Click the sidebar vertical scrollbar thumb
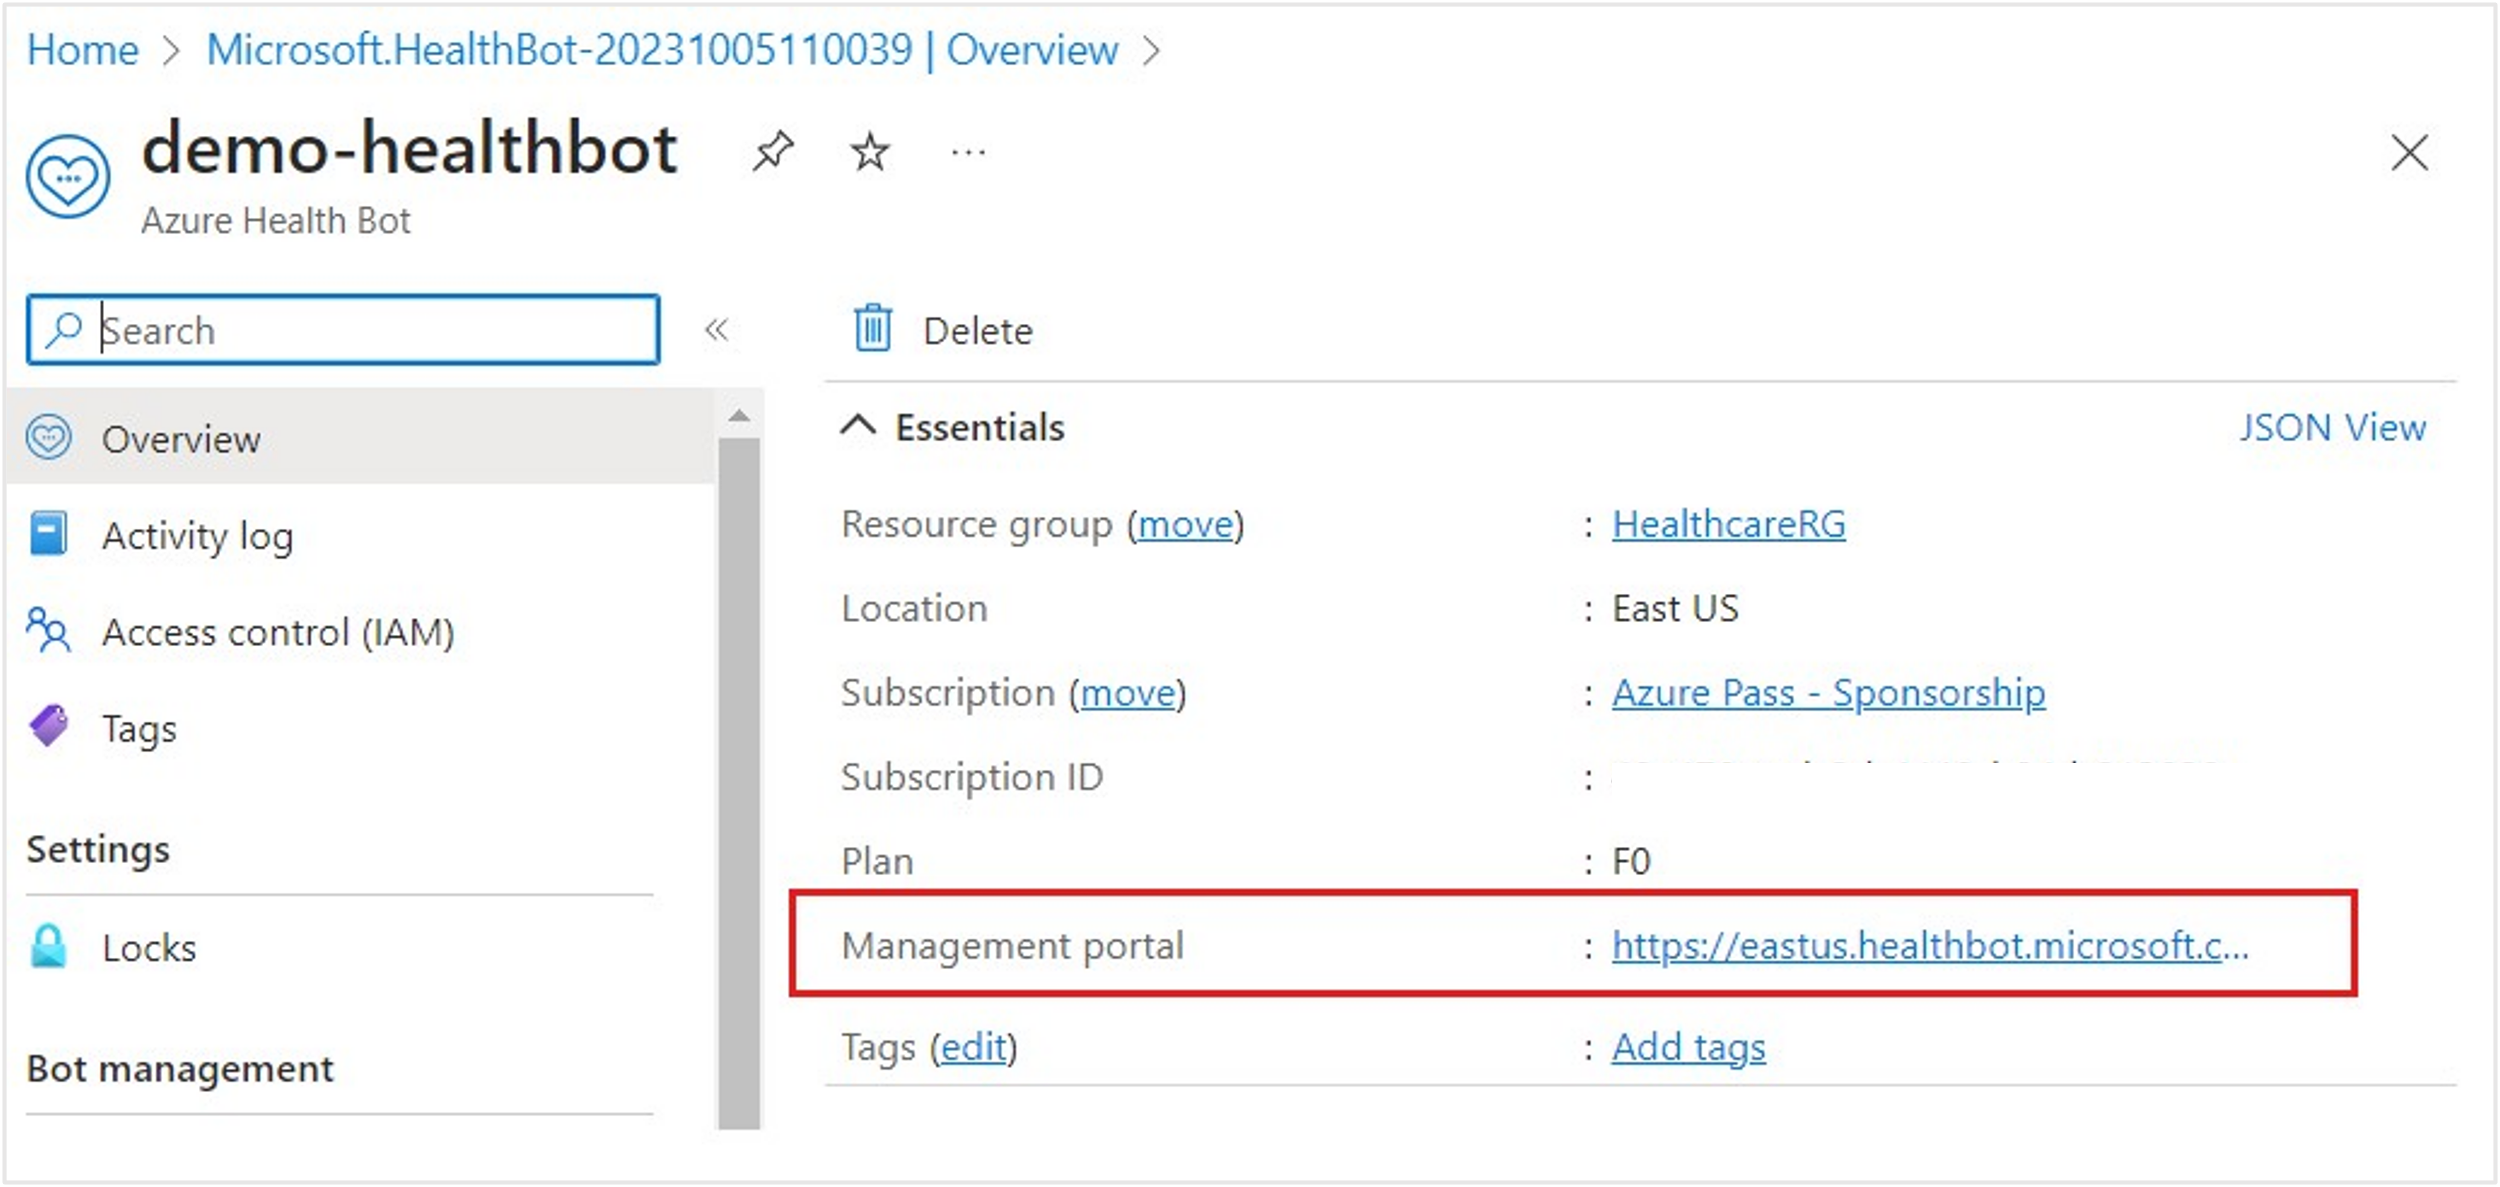 [x=739, y=783]
